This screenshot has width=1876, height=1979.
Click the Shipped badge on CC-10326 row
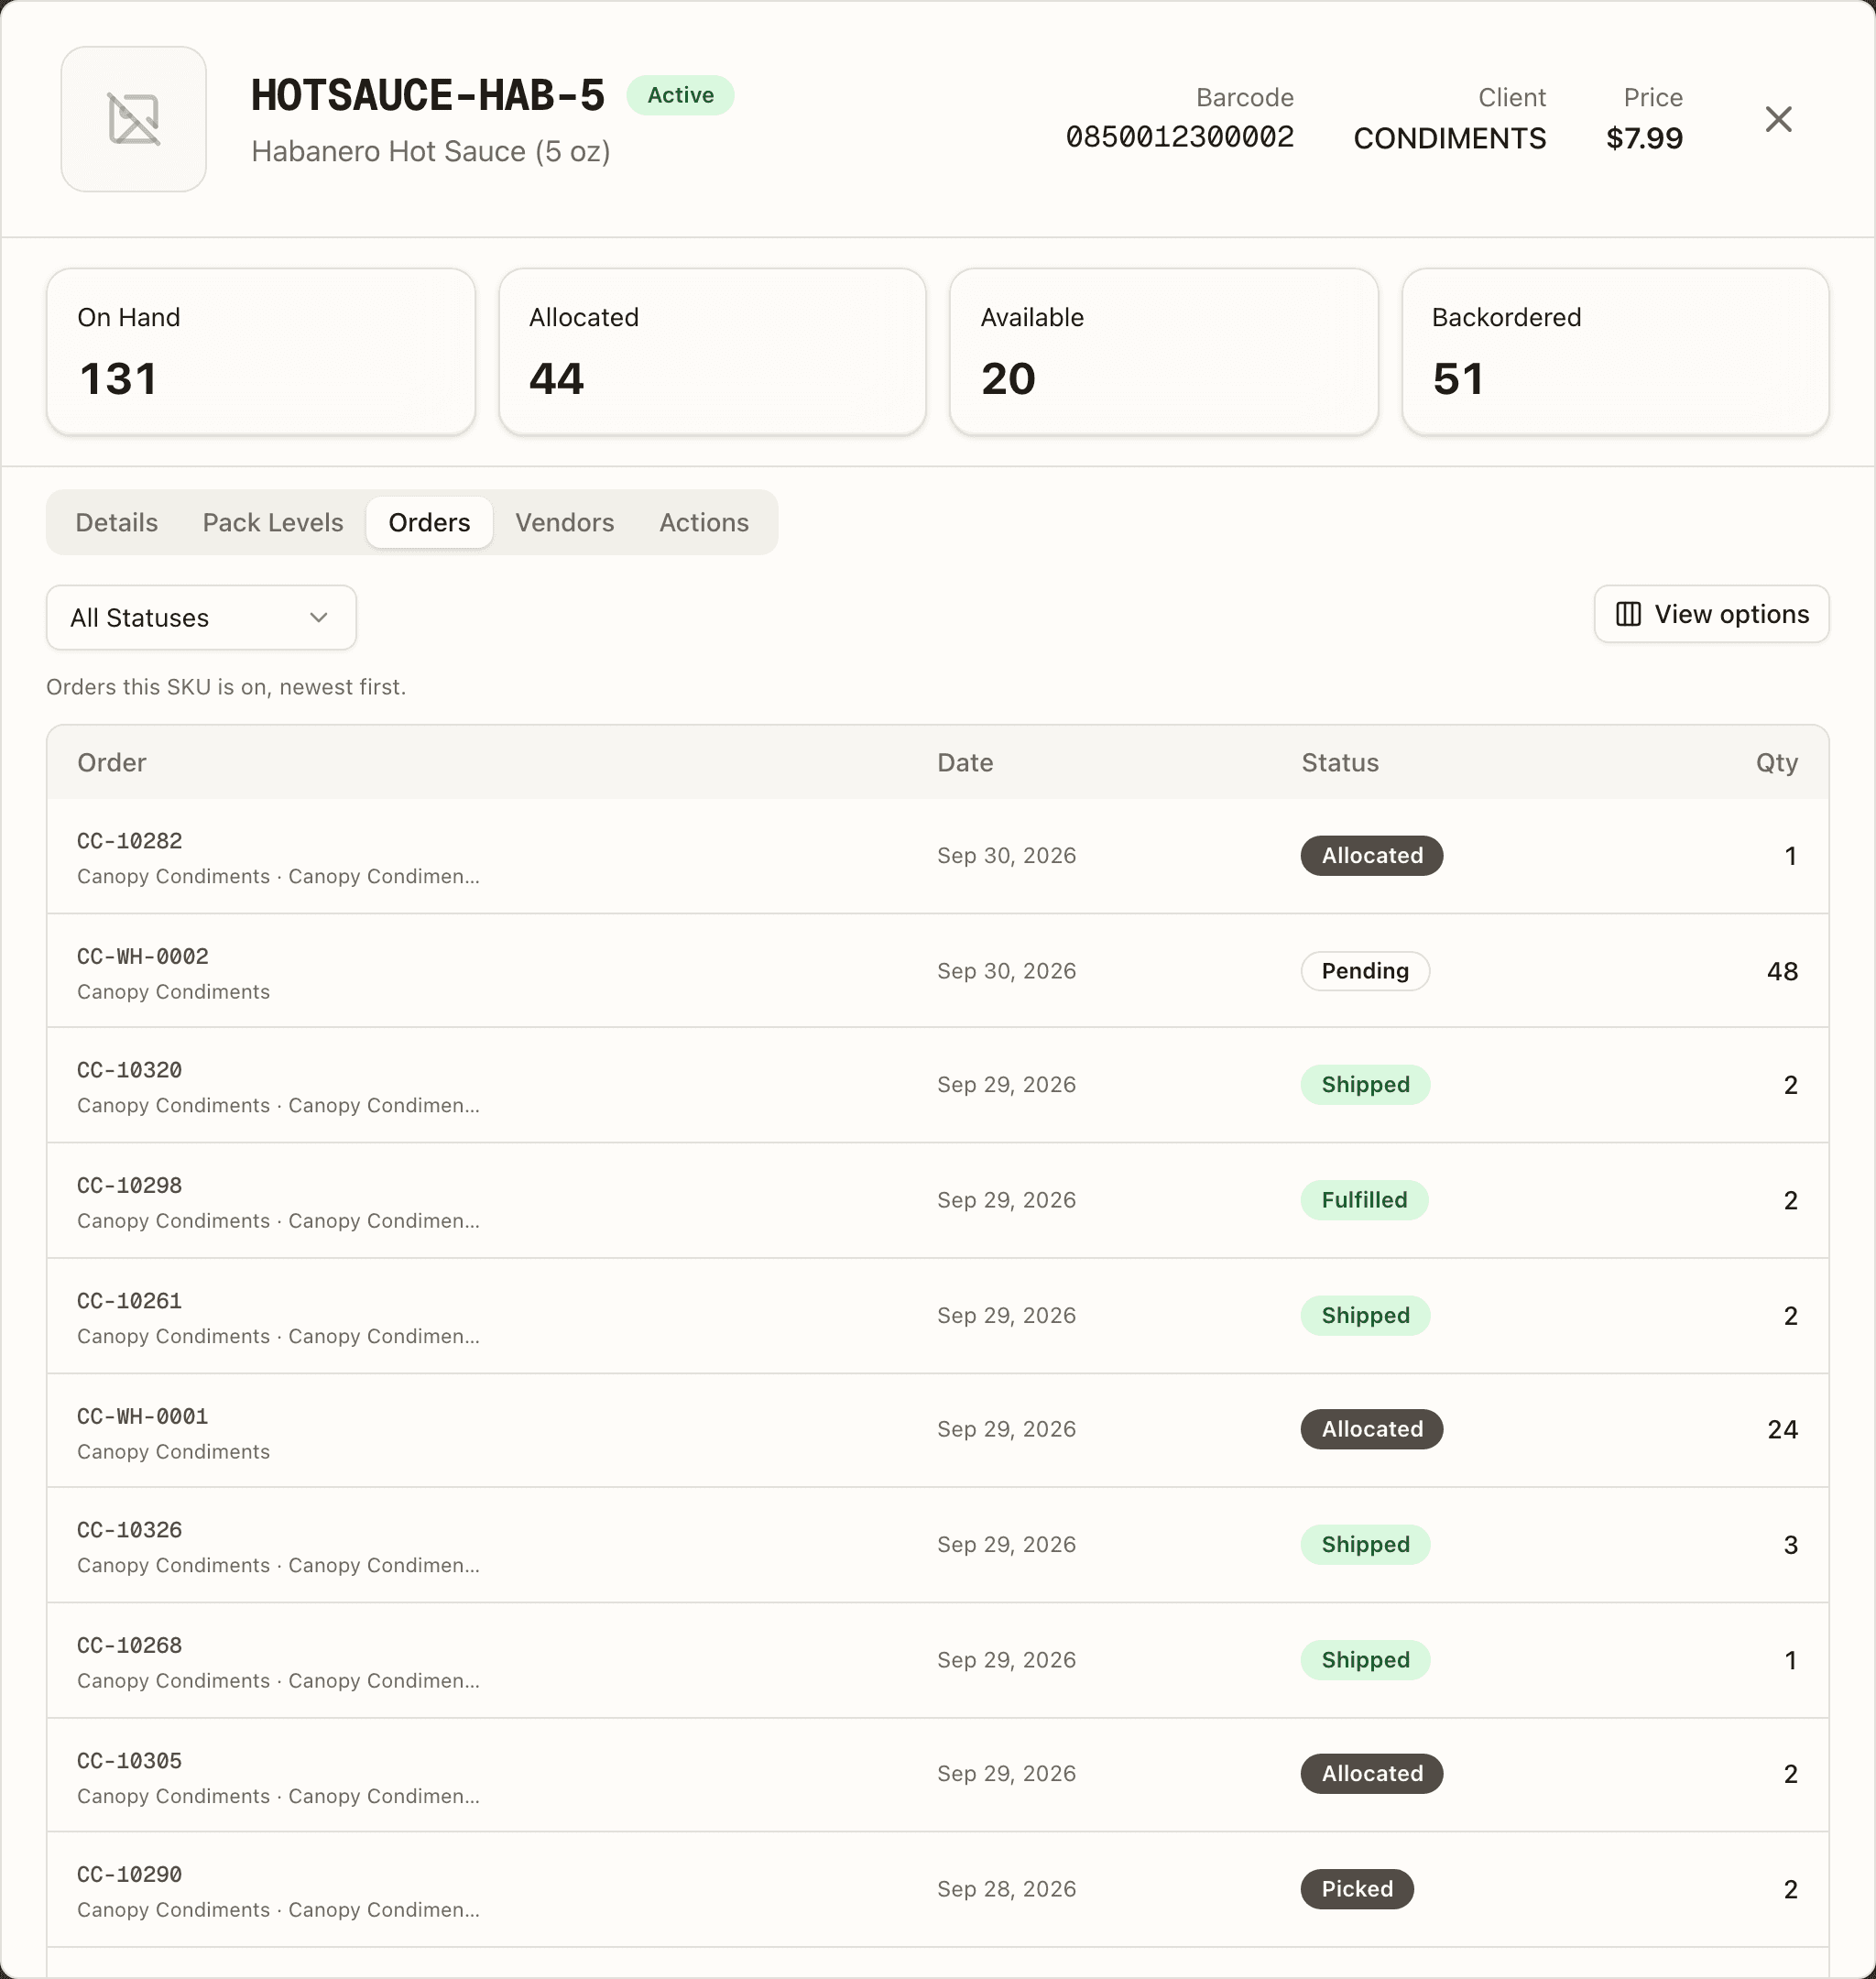click(x=1365, y=1544)
